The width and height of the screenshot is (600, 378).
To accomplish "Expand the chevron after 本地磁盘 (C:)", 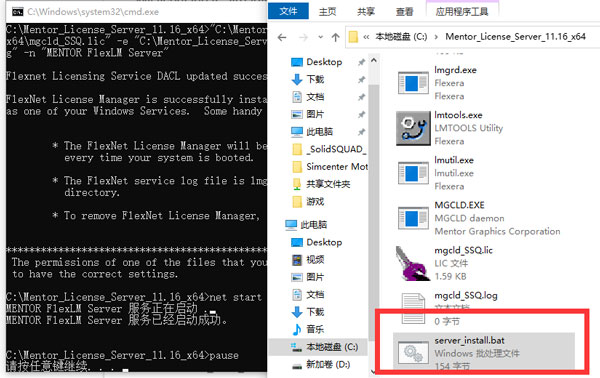I will (436, 37).
